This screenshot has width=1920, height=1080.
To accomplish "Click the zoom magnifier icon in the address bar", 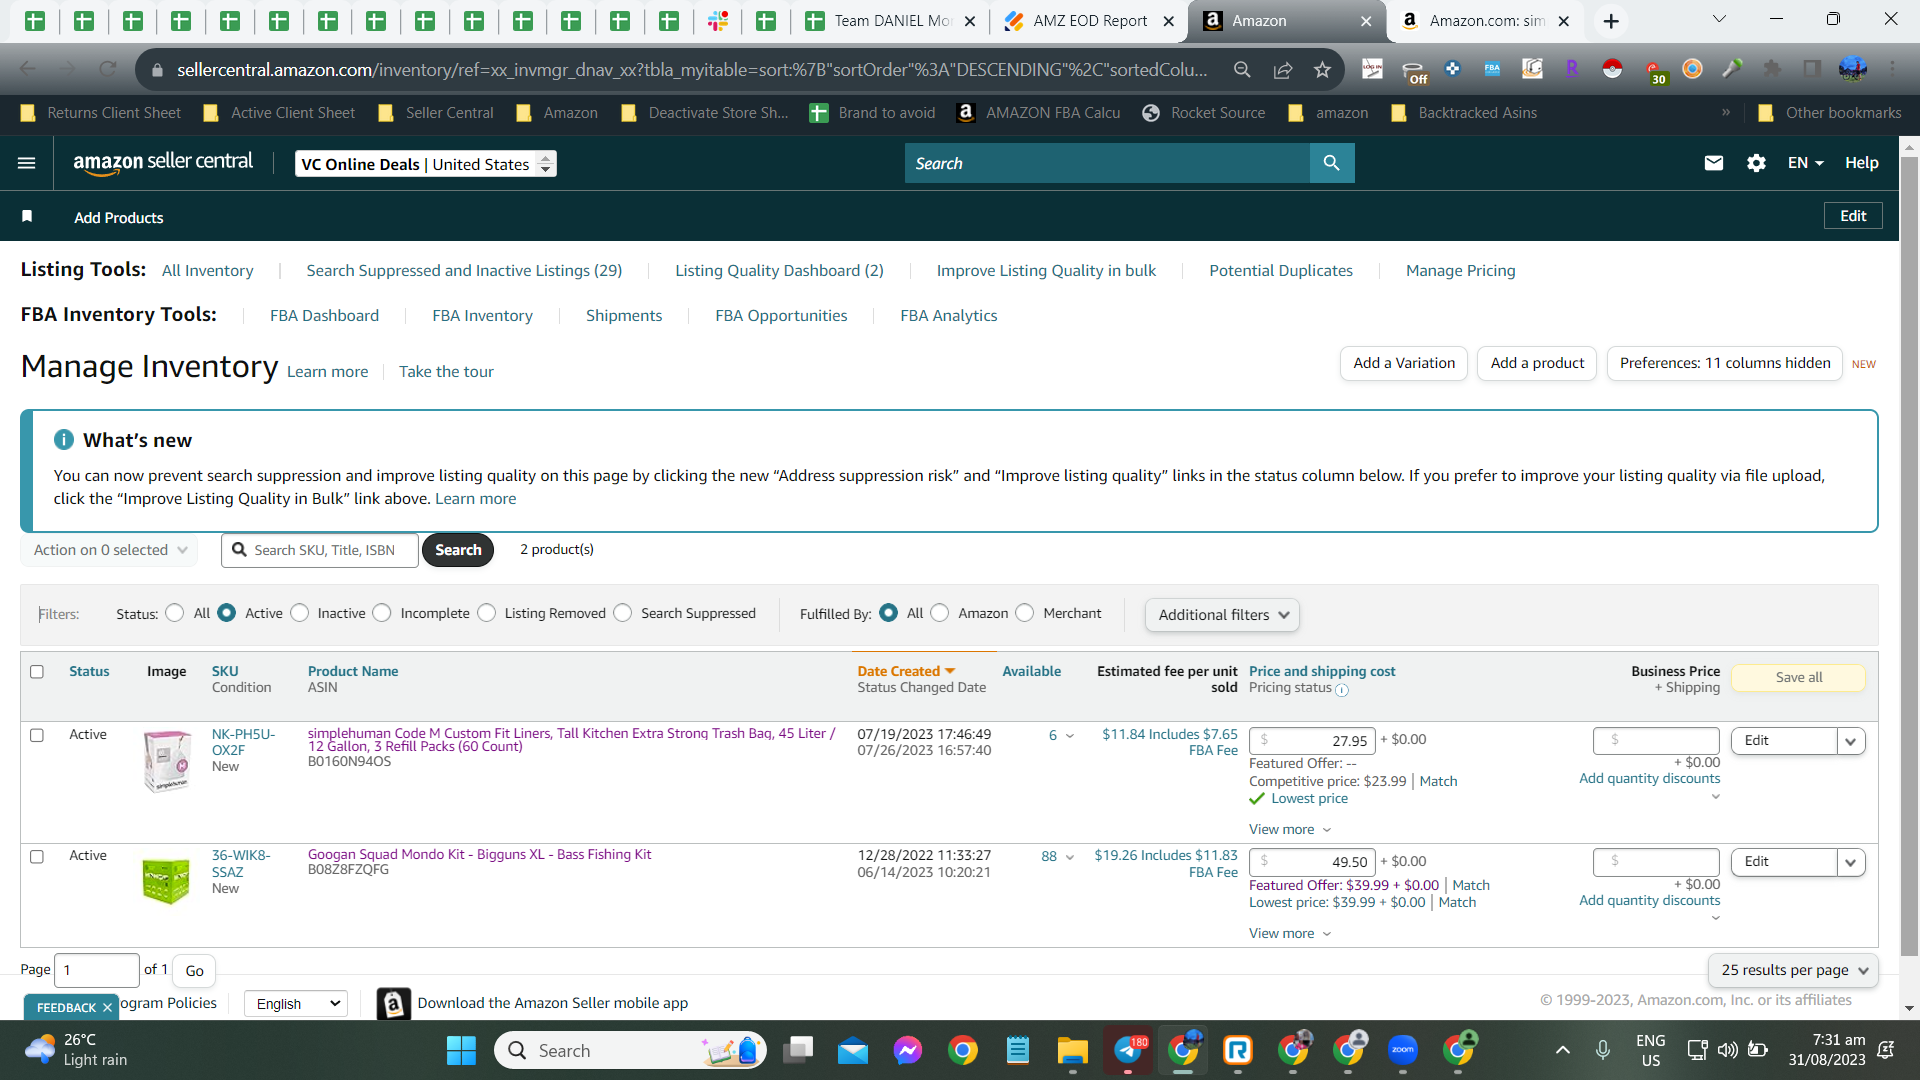I will point(1242,70).
